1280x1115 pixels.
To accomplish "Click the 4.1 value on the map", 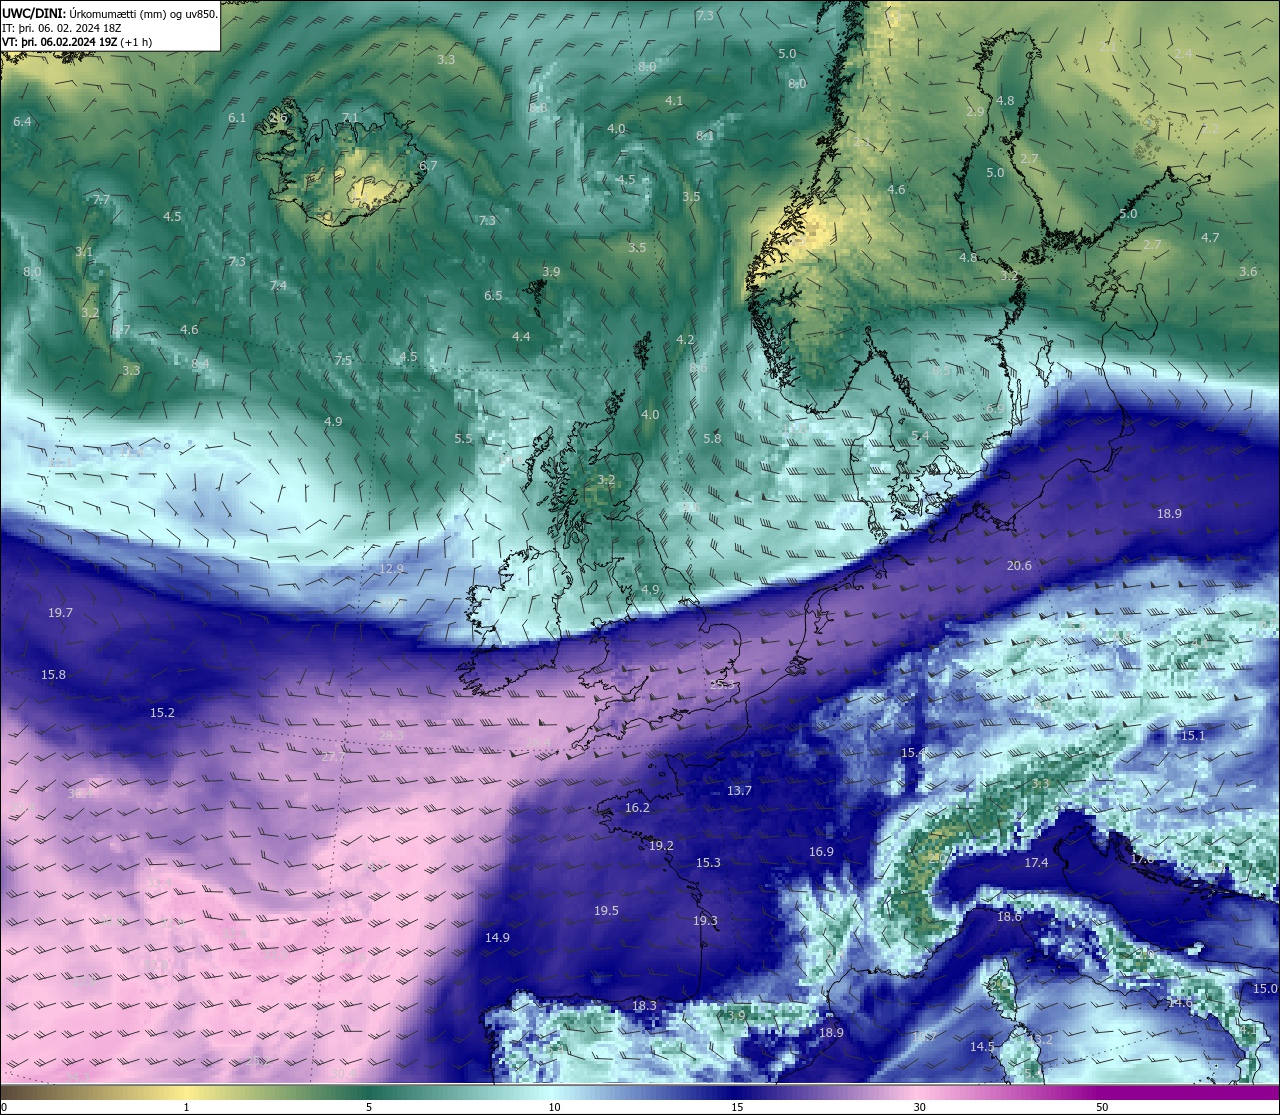I will [x=674, y=101].
